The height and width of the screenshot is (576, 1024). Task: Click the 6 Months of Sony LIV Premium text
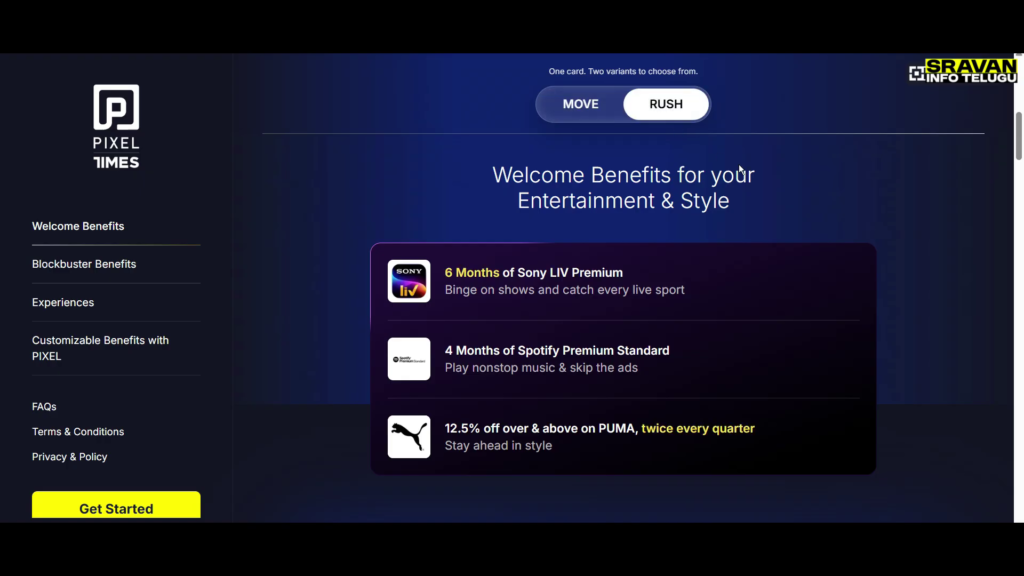[534, 272]
